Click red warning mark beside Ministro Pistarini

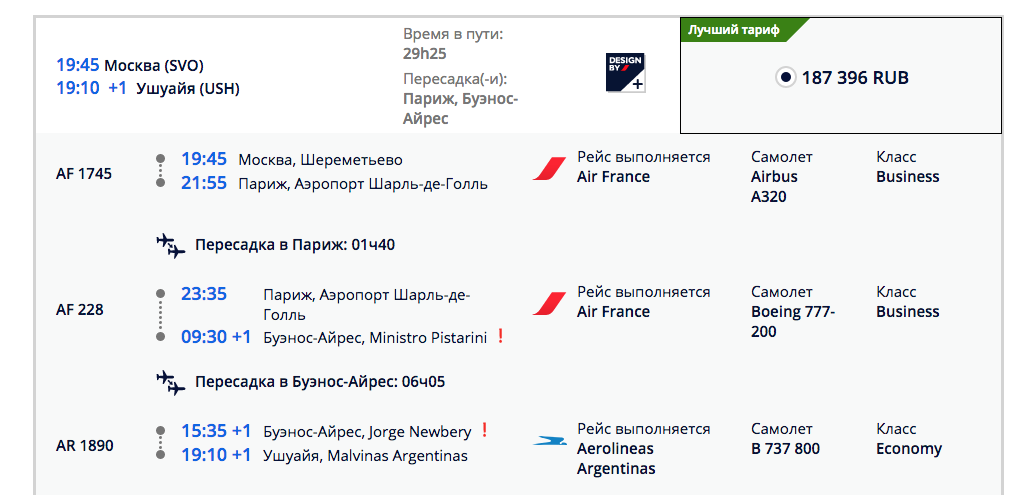point(500,337)
